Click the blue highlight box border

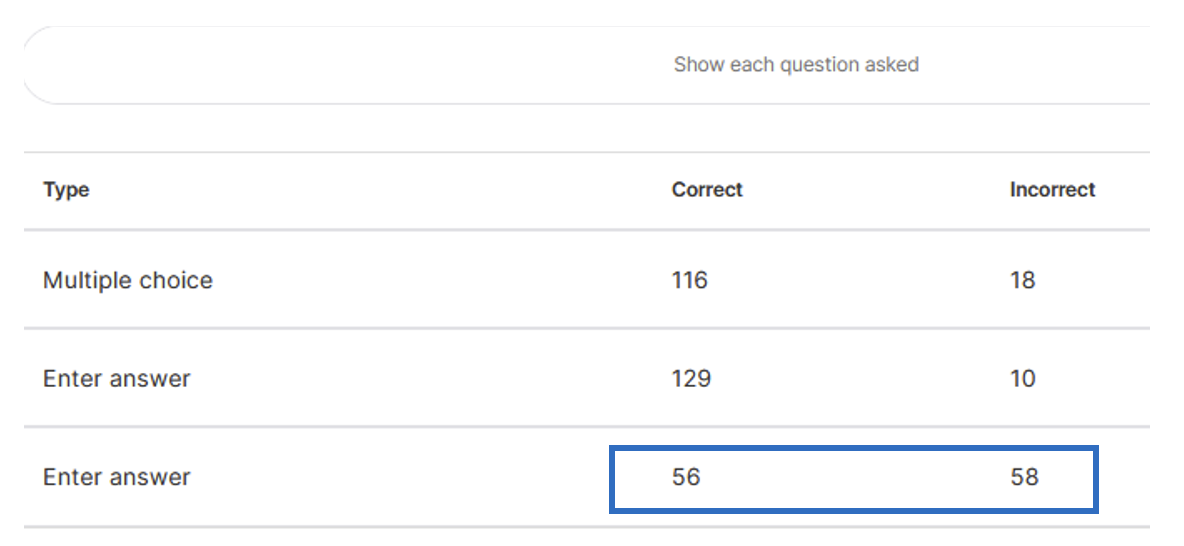tap(853, 448)
